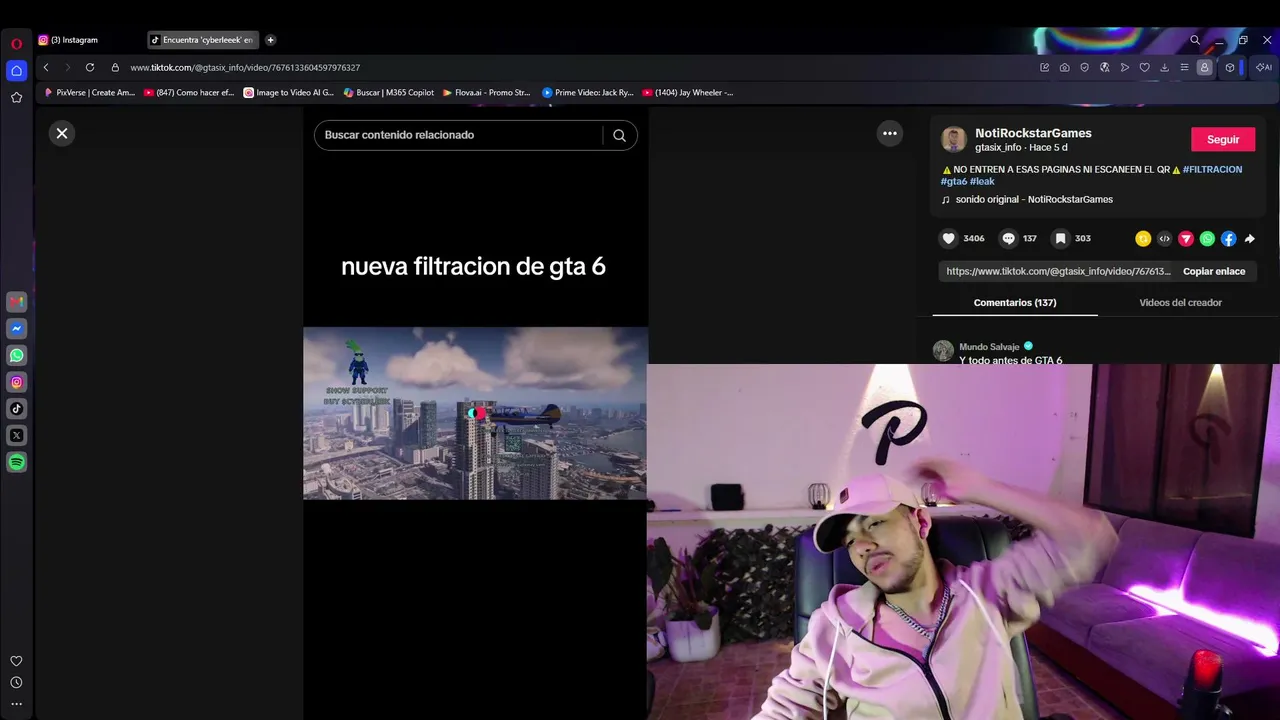Viewport: 1280px width, 720px height.
Task: Switch to 'Videos del creador' tab
Action: pos(1180,302)
